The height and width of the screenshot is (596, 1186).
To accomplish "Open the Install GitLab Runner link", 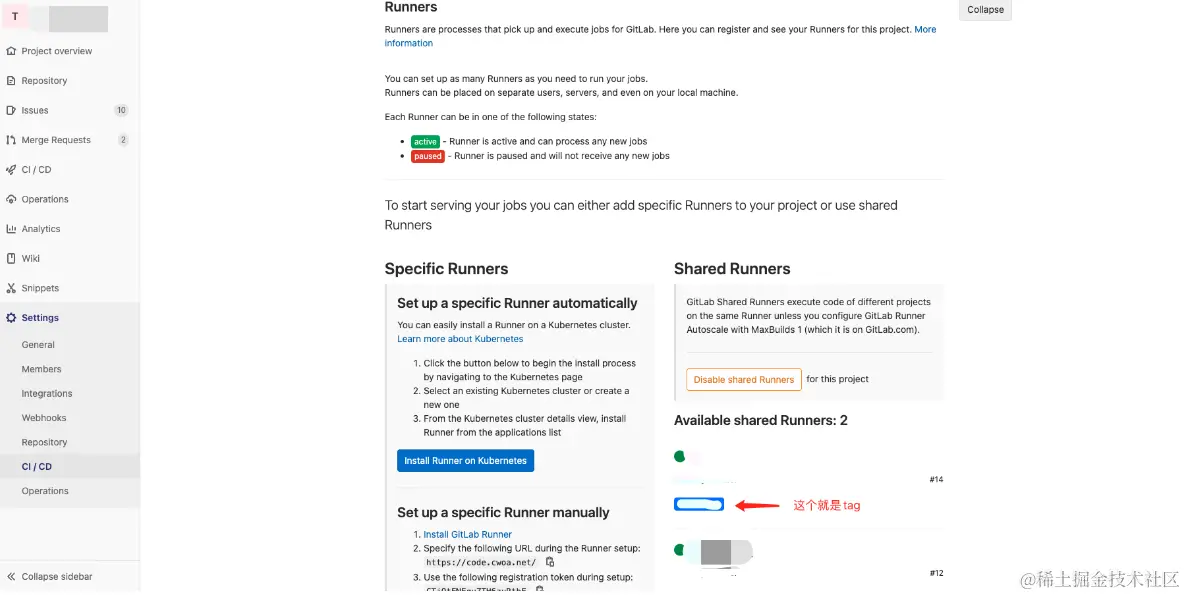I will [467, 535].
